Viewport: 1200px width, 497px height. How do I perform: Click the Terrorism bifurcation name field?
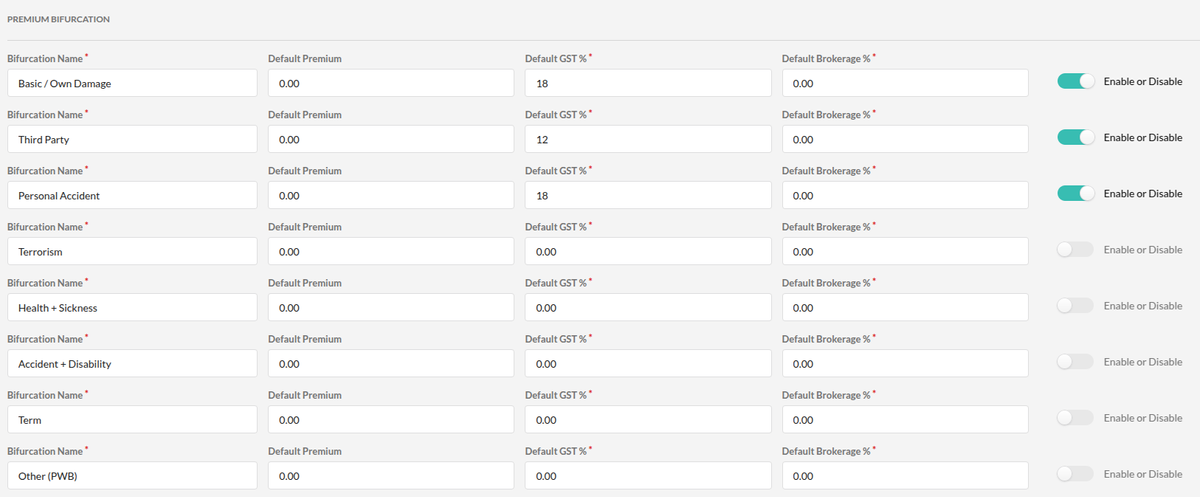(x=132, y=251)
